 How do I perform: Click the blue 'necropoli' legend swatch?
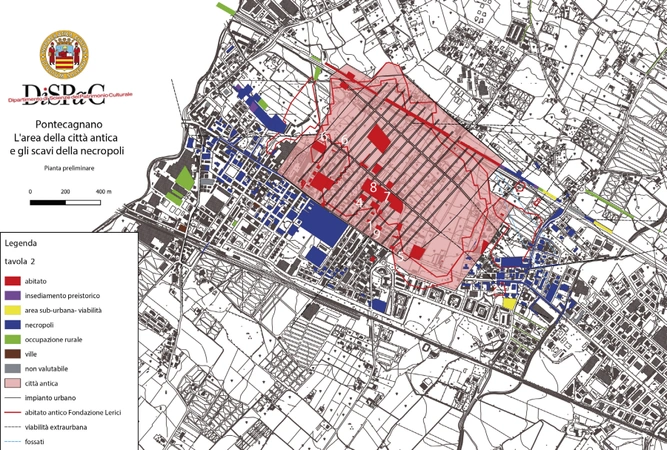(x=12, y=327)
